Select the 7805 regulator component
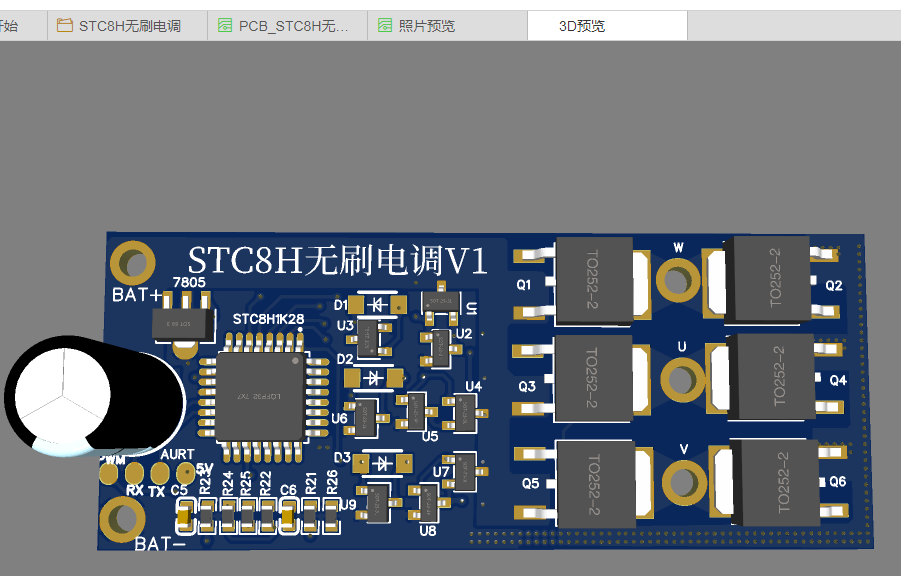901x576 pixels. click(184, 324)
